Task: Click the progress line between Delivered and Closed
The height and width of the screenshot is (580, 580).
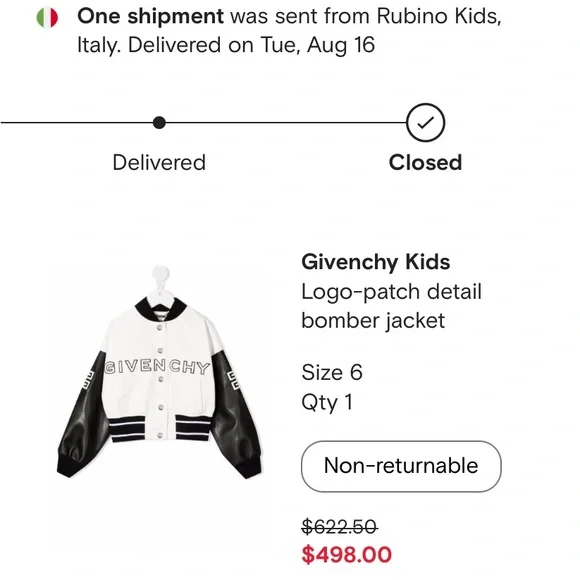Action: point(286,122)
